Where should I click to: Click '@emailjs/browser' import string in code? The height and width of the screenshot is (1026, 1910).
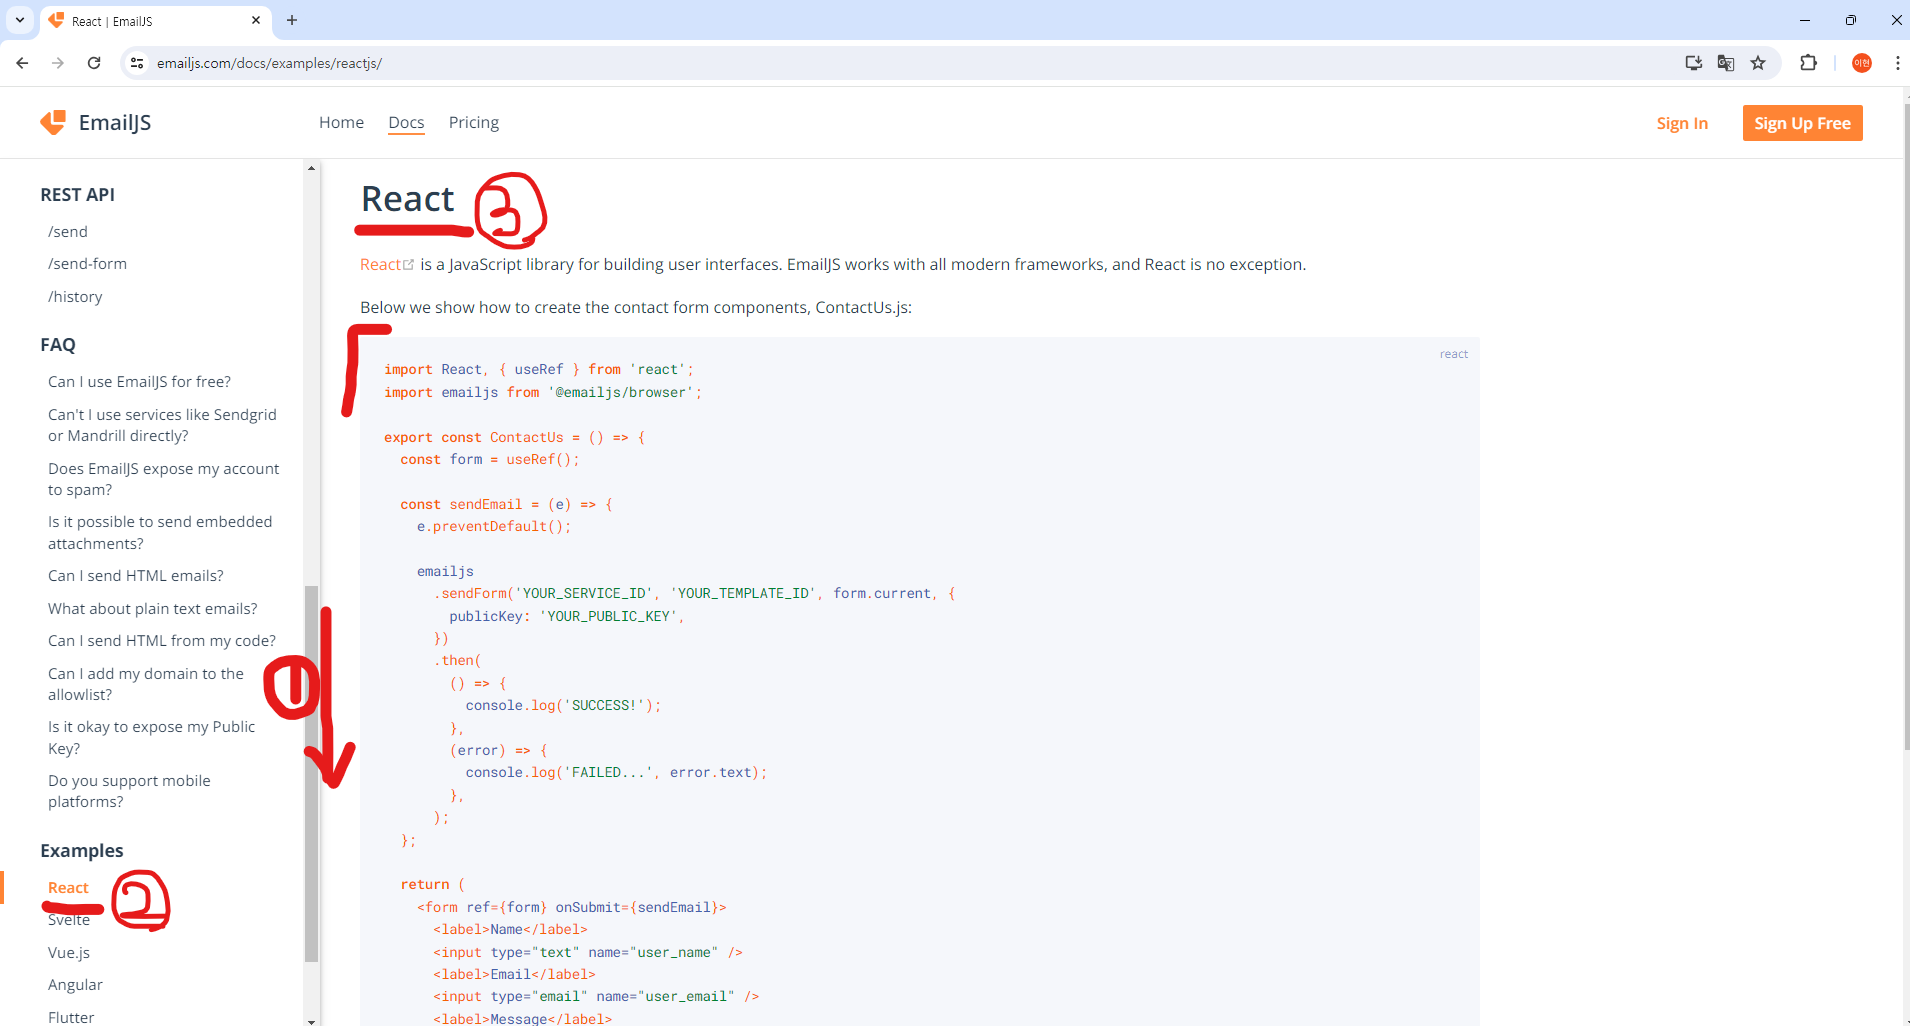(620, 392)
